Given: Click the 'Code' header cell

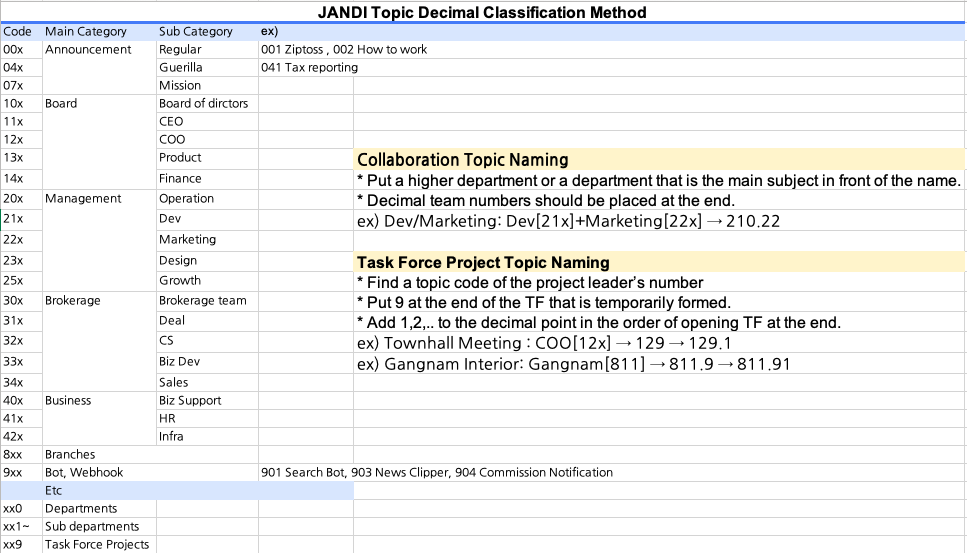Looking at the screenshot, I should pyautogui.click(x=22, y=31).
